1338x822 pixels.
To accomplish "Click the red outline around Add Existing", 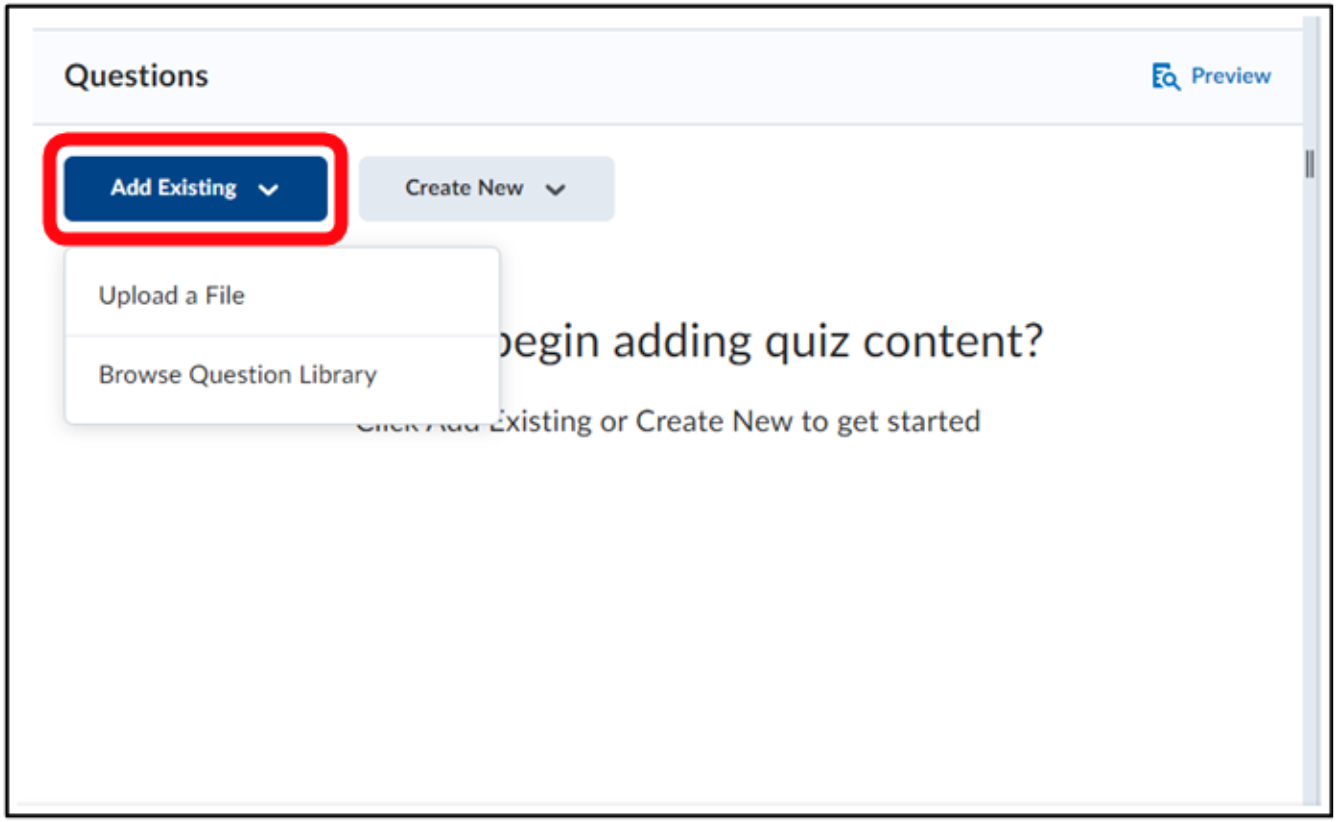I will coord(196,140).
